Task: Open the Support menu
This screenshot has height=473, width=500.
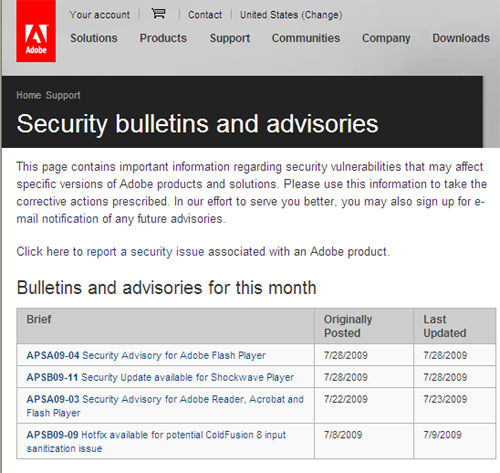Action: click(x=230, y=38)
